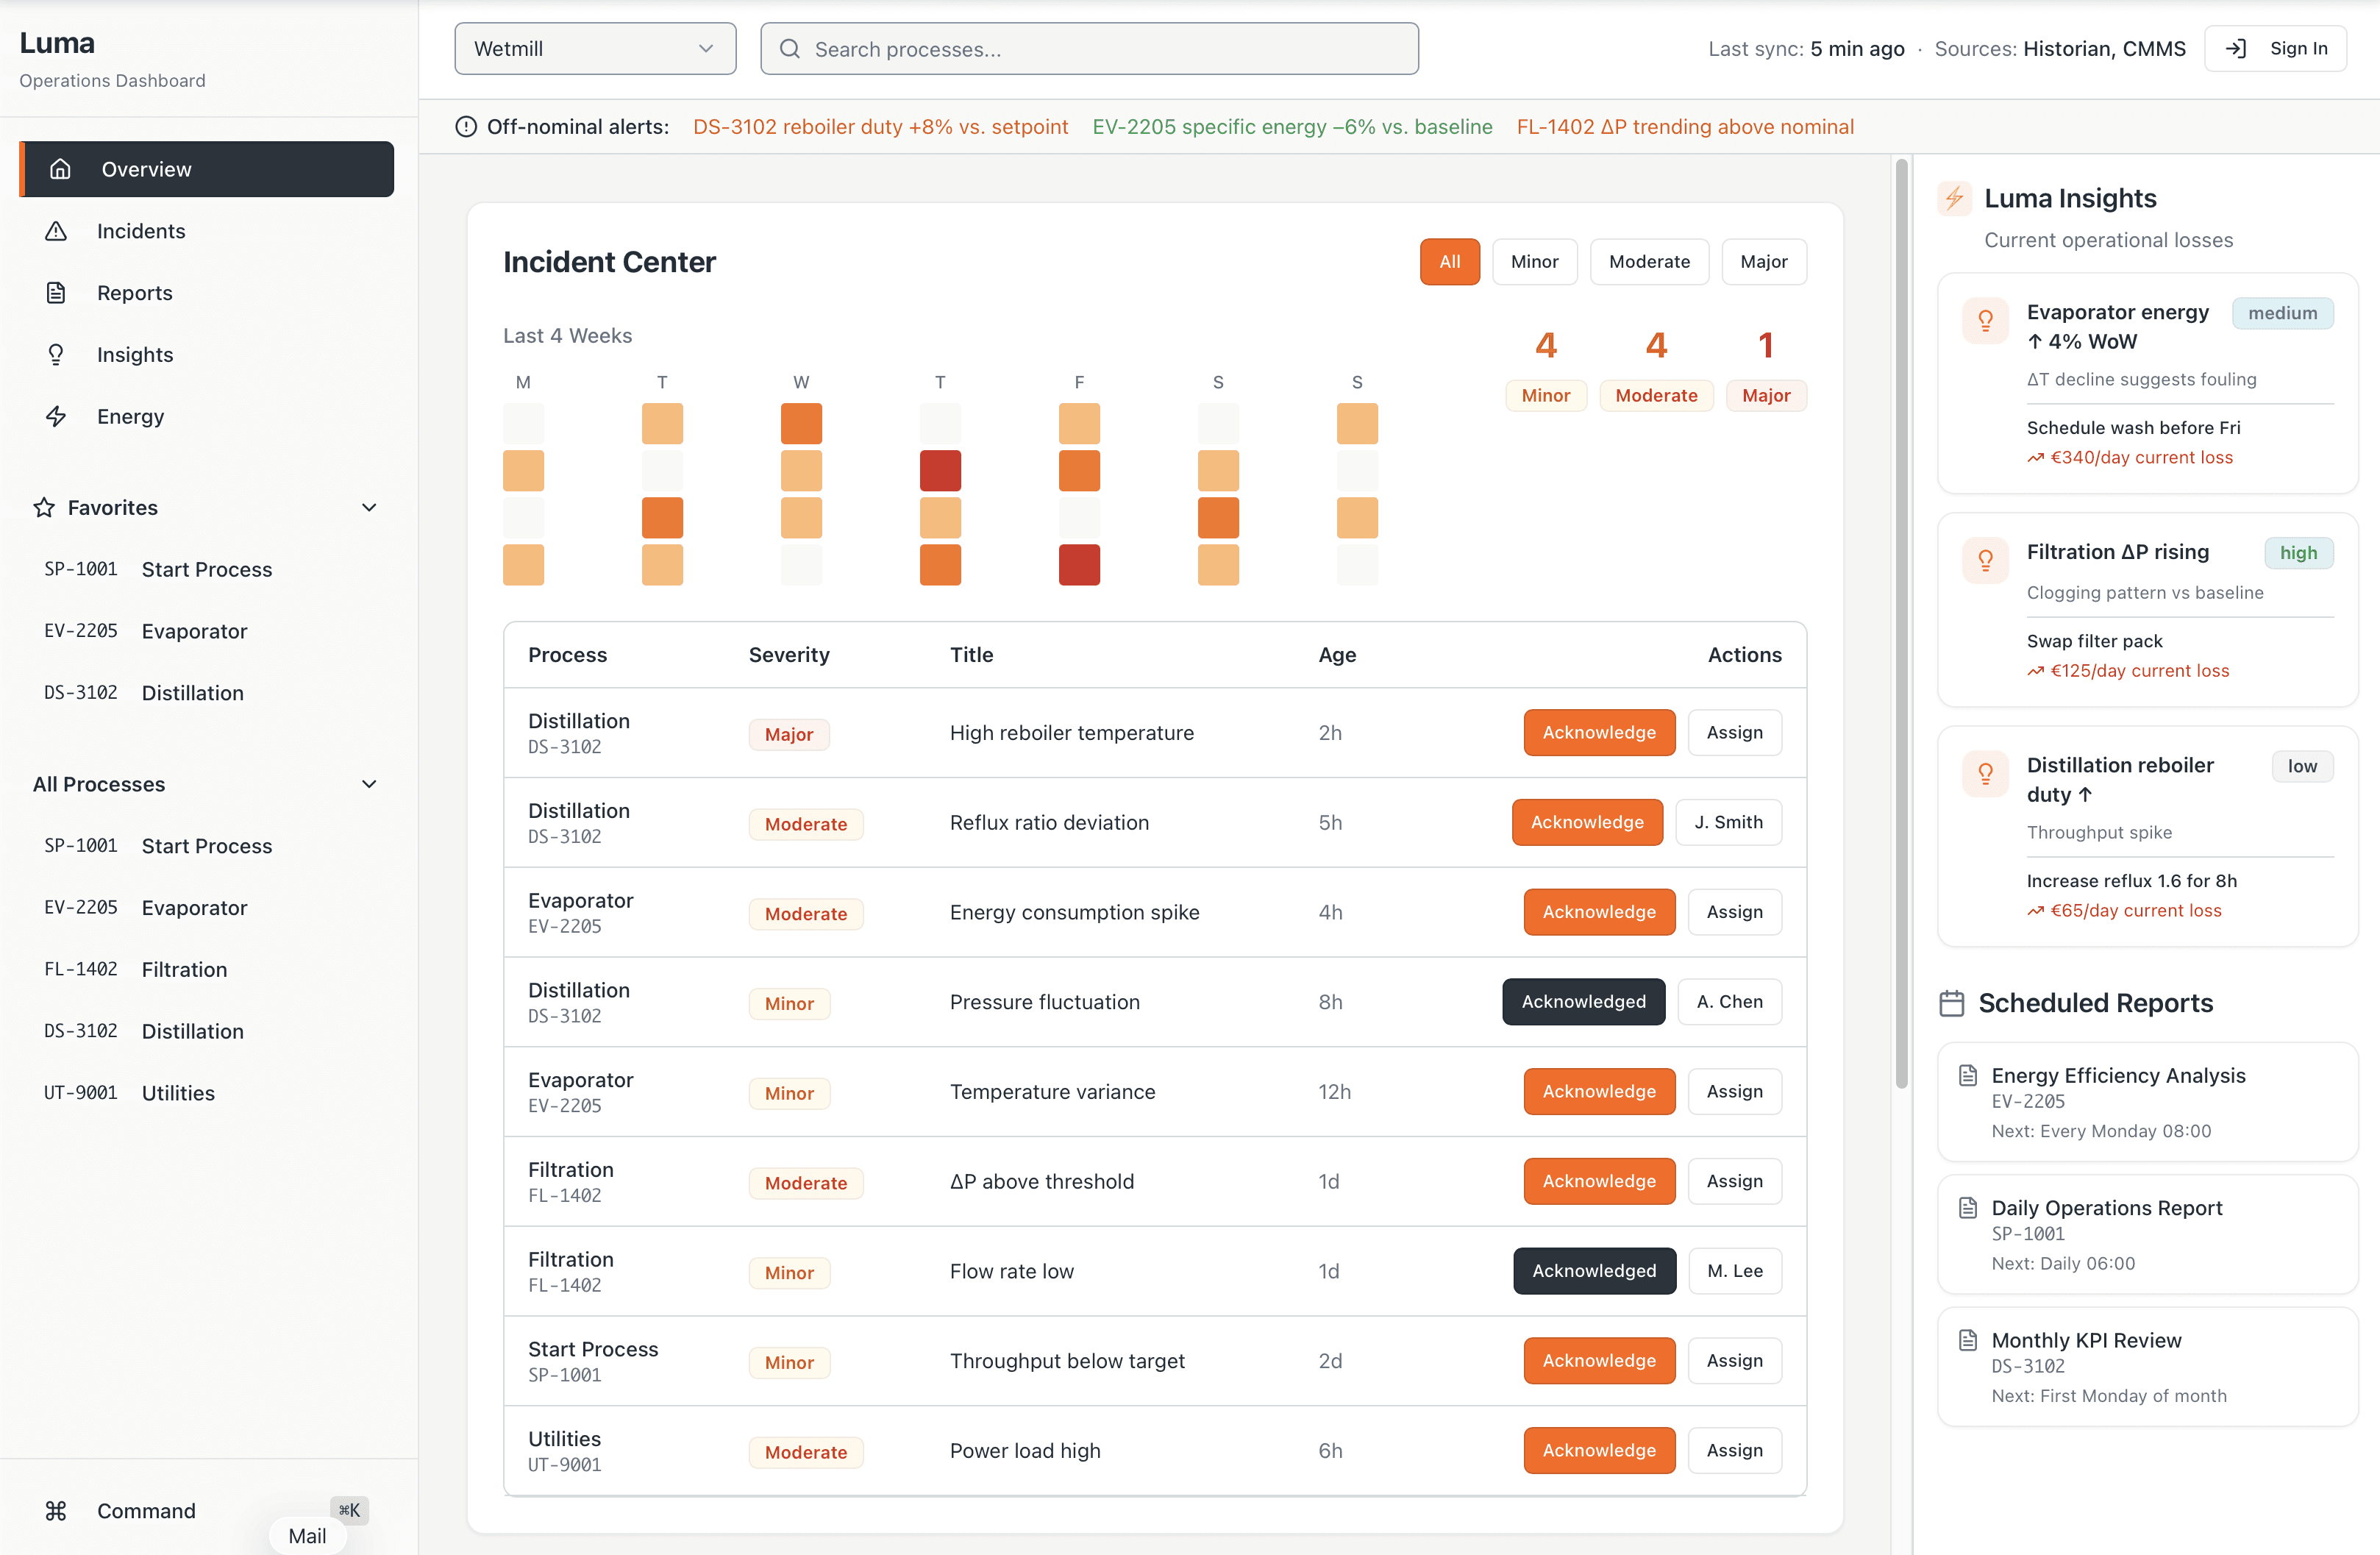The width and height of the screenshot is (2380, 1555).
Task: Click the Command key icon at bottom
Action: tap(56, 1511)
